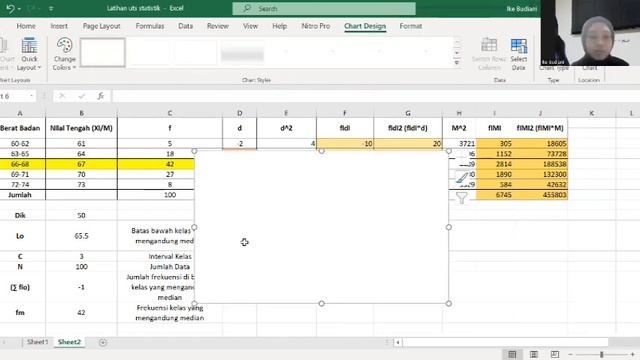Click the Chart Styles paintbrush button
Viewport: 640px width, 360px height.
[462, 177]
